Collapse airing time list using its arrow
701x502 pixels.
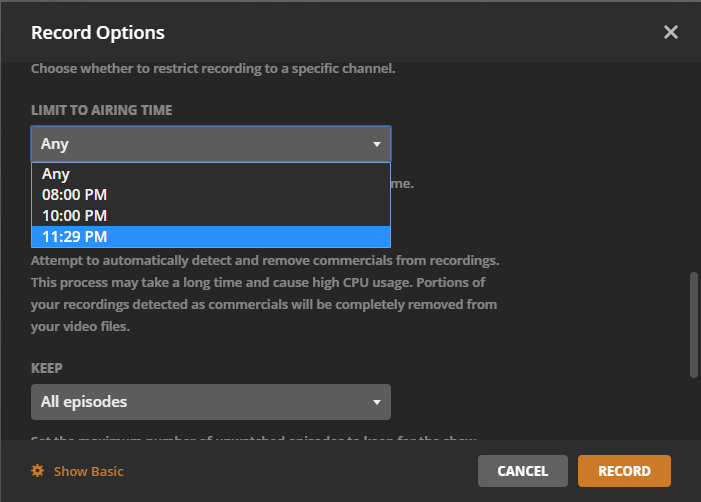pyautogui.click(x=377, y=144)
